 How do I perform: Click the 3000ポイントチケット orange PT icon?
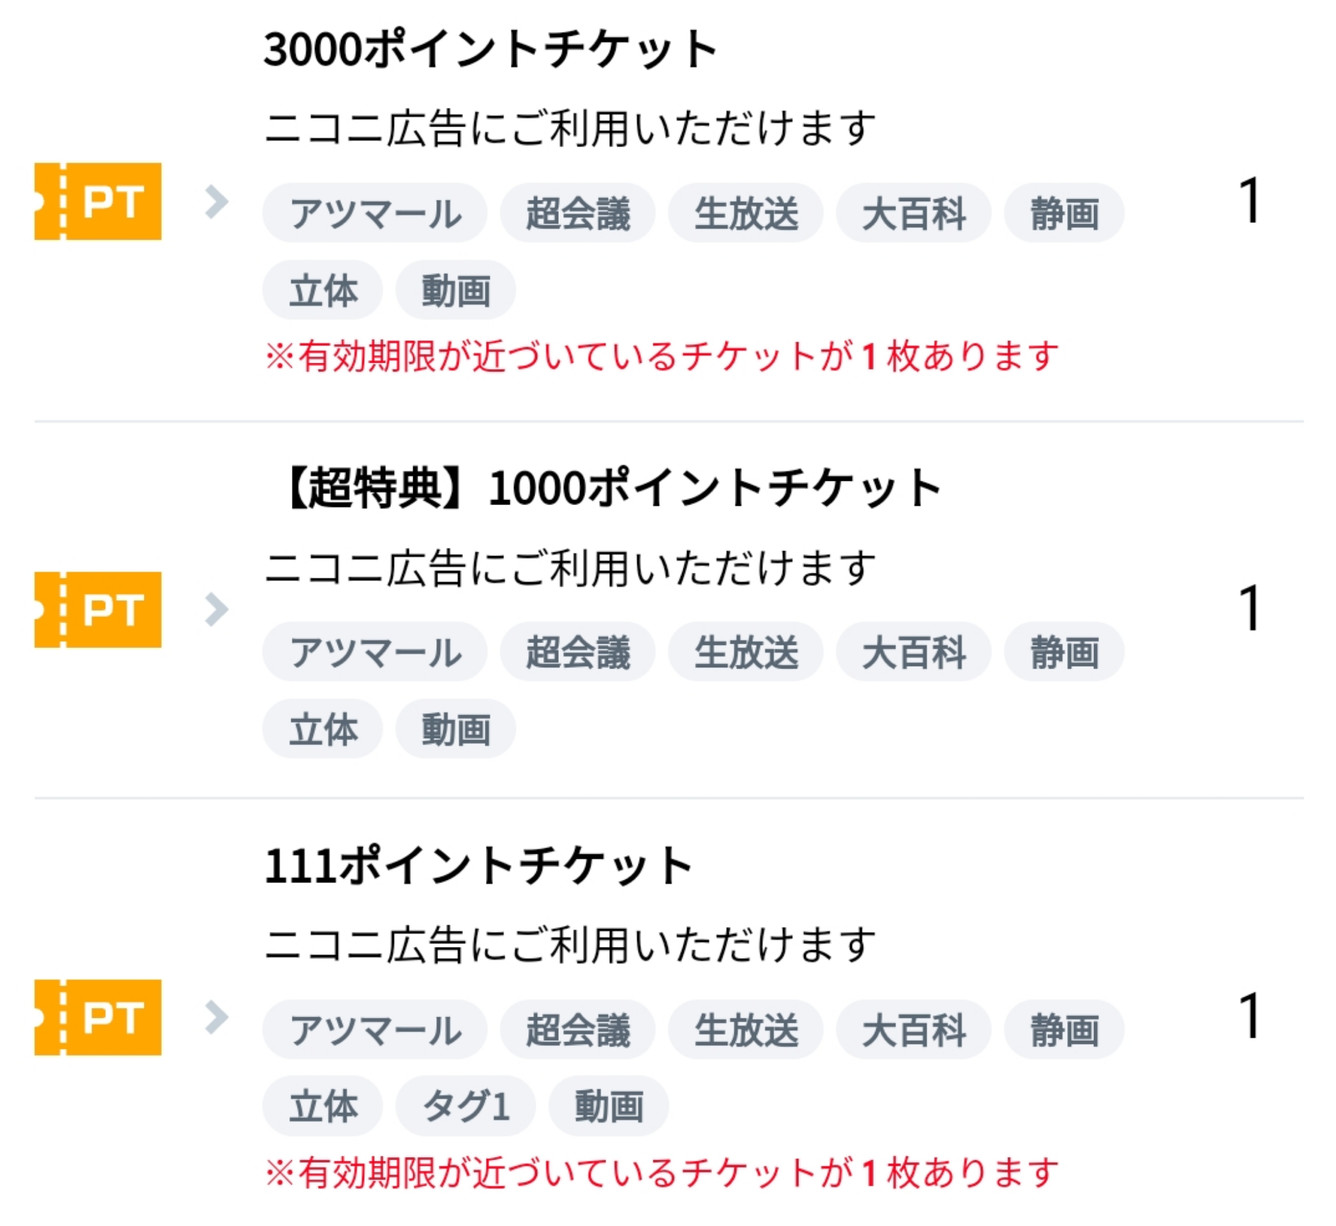[x=98, y=202]
